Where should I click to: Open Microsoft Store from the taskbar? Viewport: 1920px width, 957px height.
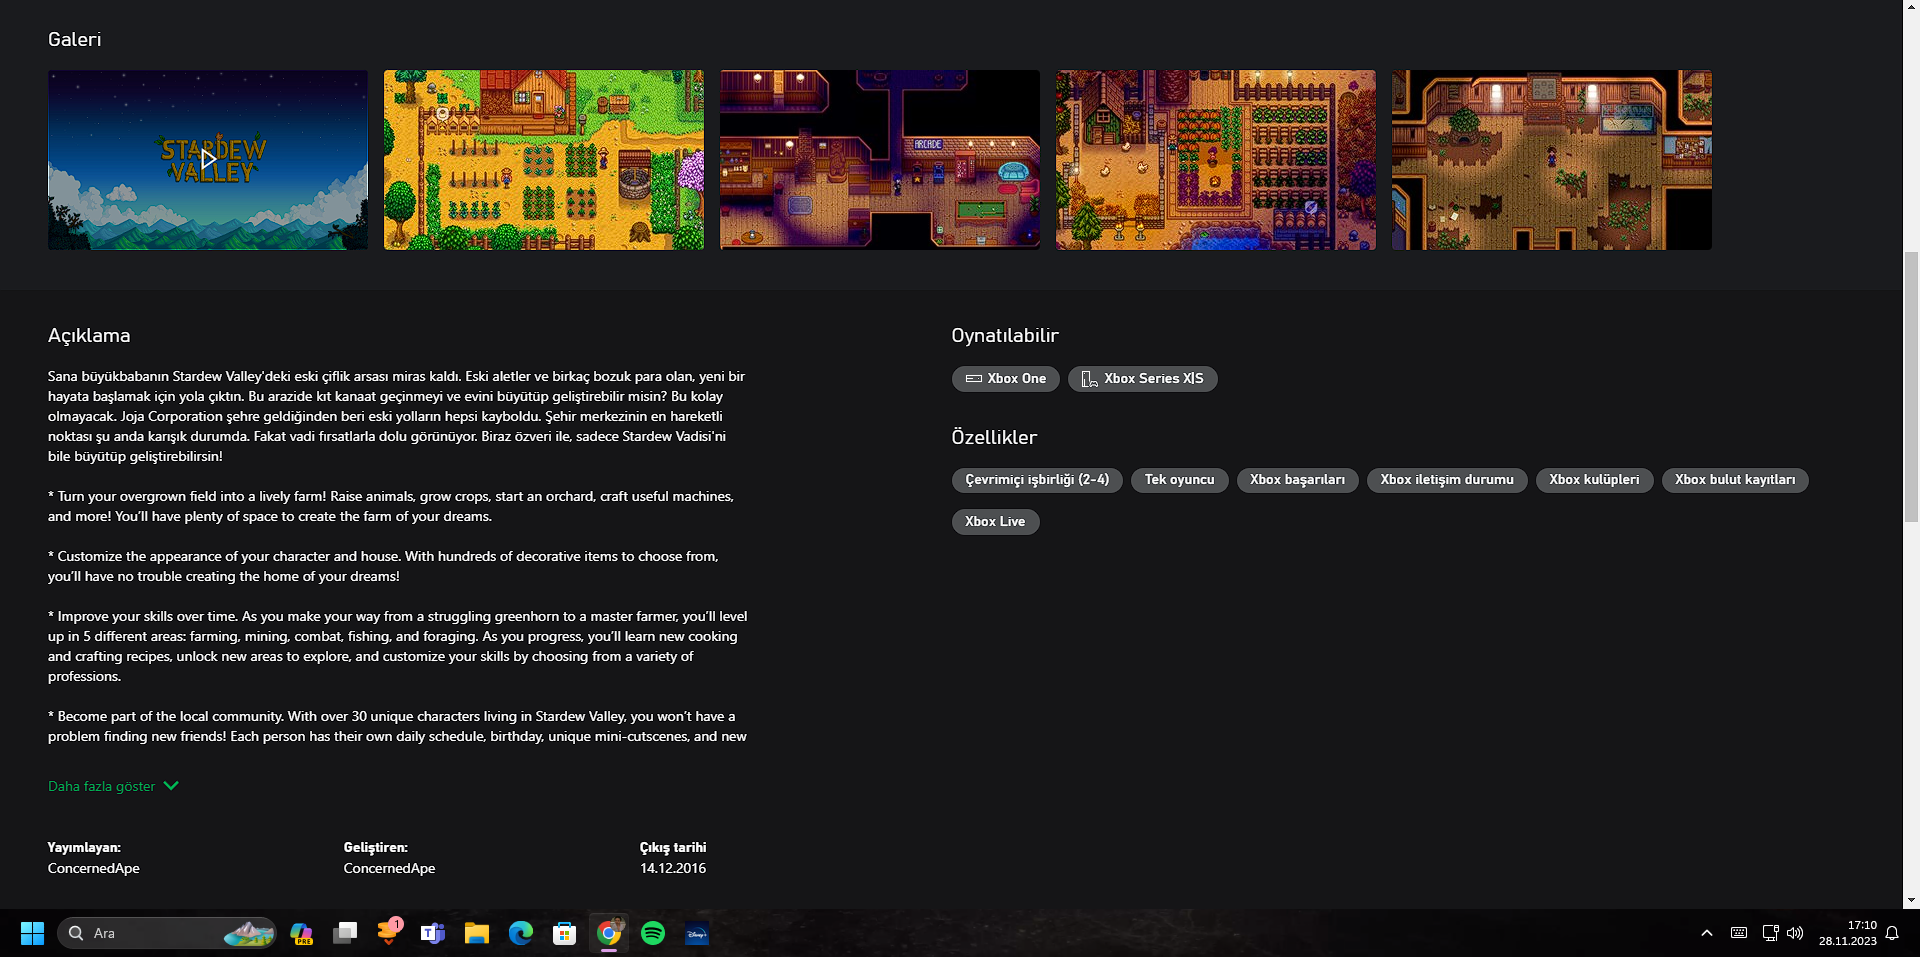tap(565, 933)
